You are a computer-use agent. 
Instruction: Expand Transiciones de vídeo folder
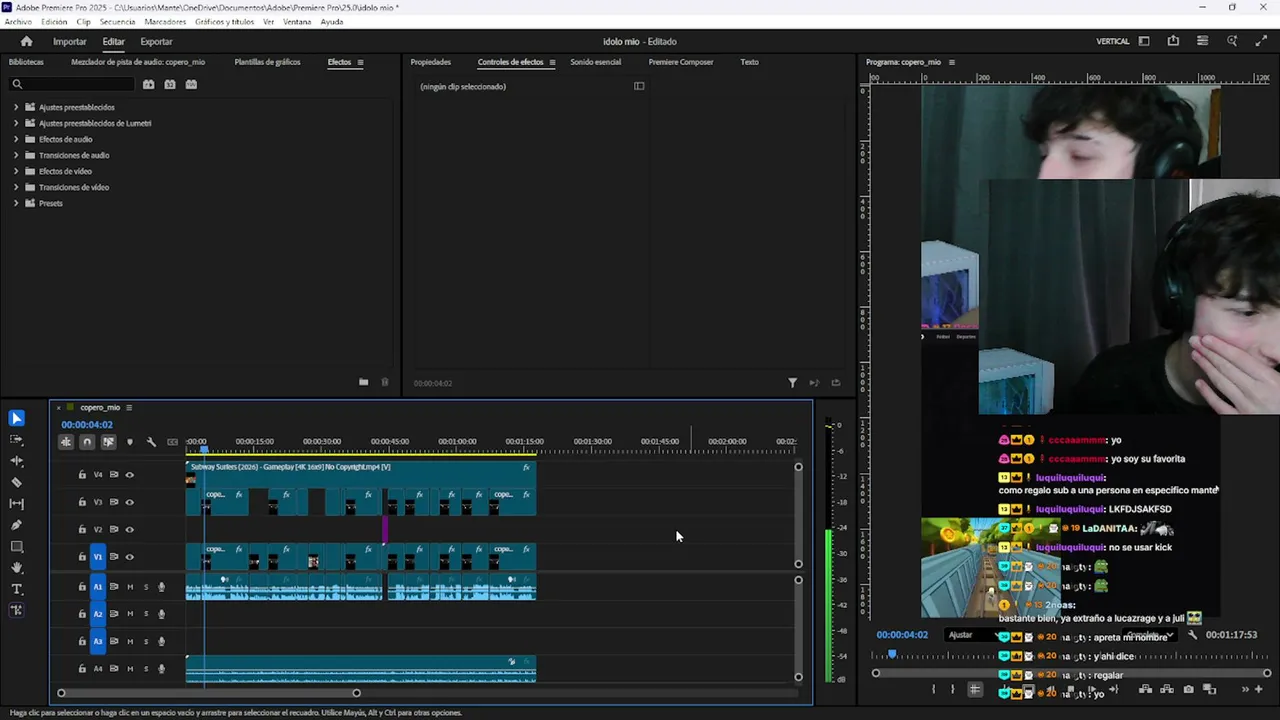pyautogui.click(x=16, y=187)
